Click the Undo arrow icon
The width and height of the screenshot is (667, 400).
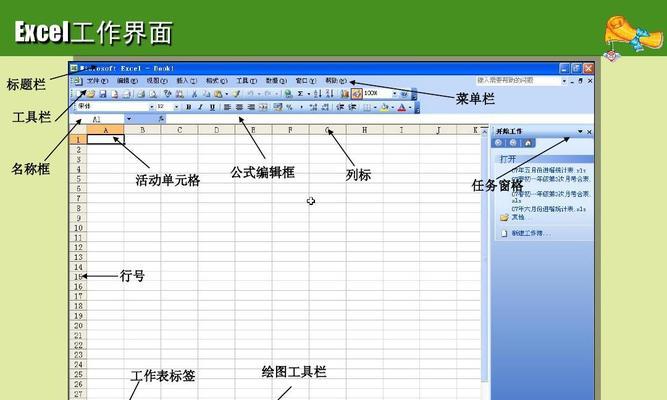[251, 94]
